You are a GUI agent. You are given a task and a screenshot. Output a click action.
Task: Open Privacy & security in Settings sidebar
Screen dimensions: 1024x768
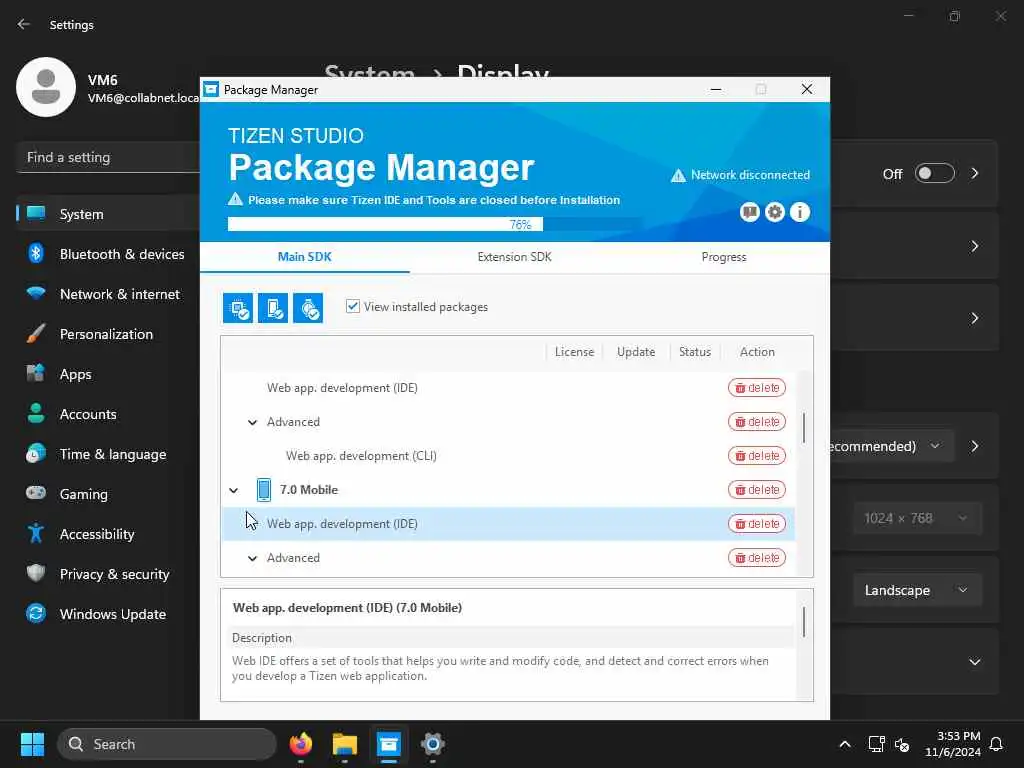[107, 574]
